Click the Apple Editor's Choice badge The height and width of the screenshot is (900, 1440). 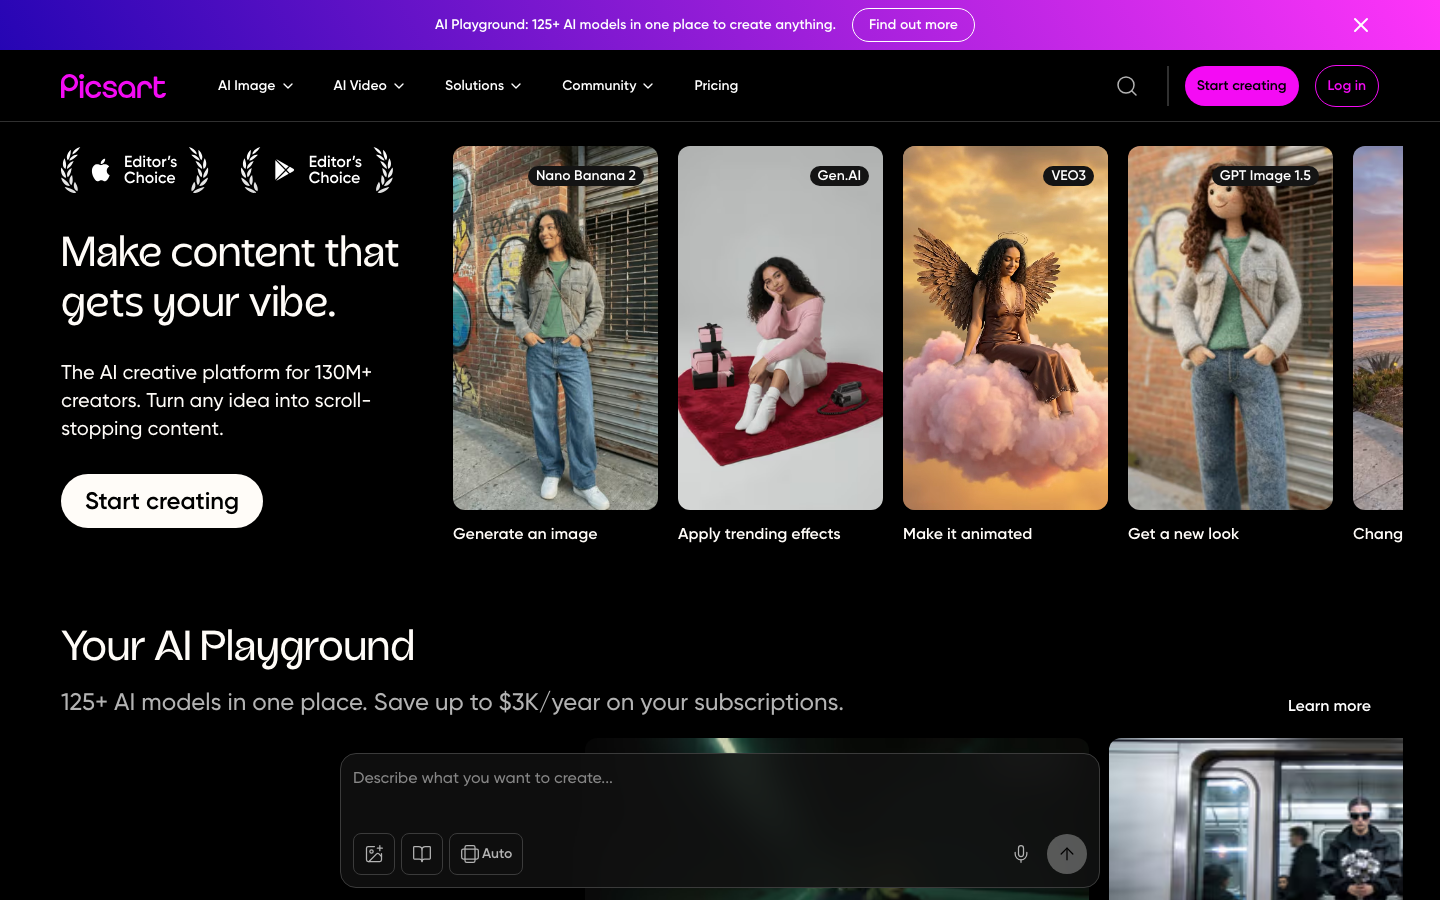click(135, 170)
